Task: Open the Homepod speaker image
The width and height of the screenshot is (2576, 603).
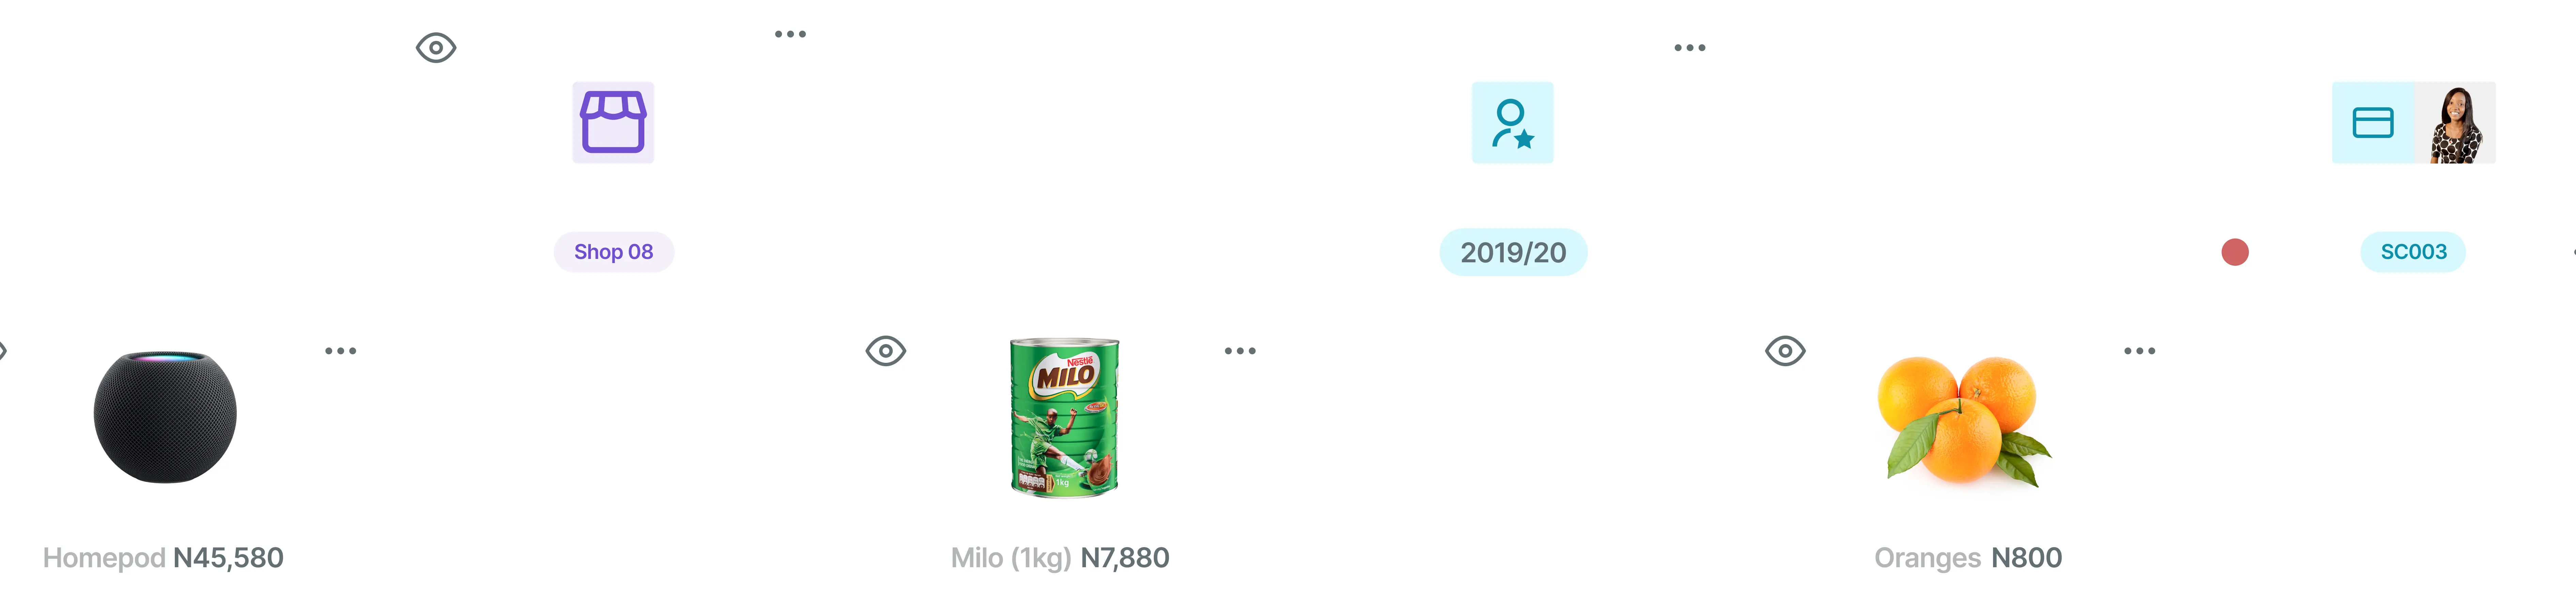Action: pos(165,416)
